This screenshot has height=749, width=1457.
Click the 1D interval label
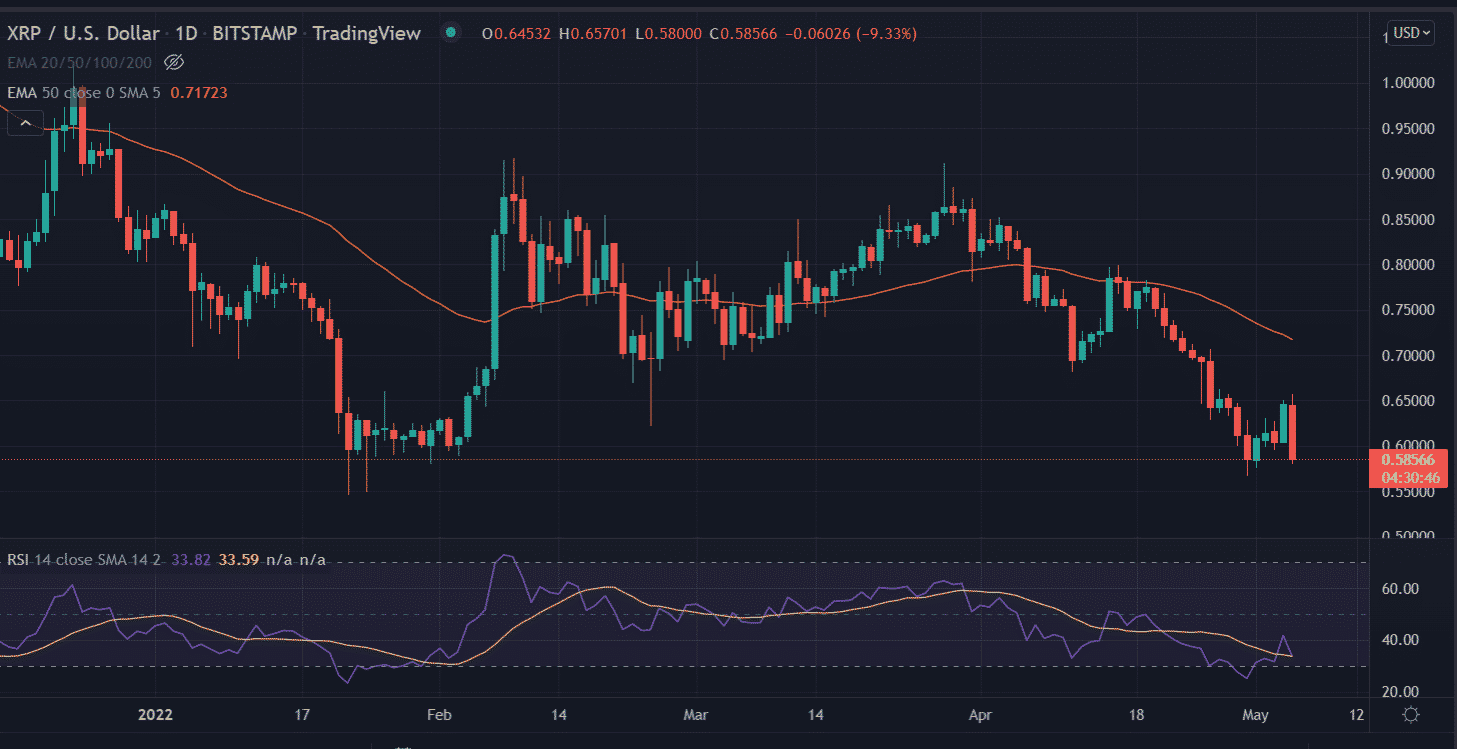tap(187, 34)
